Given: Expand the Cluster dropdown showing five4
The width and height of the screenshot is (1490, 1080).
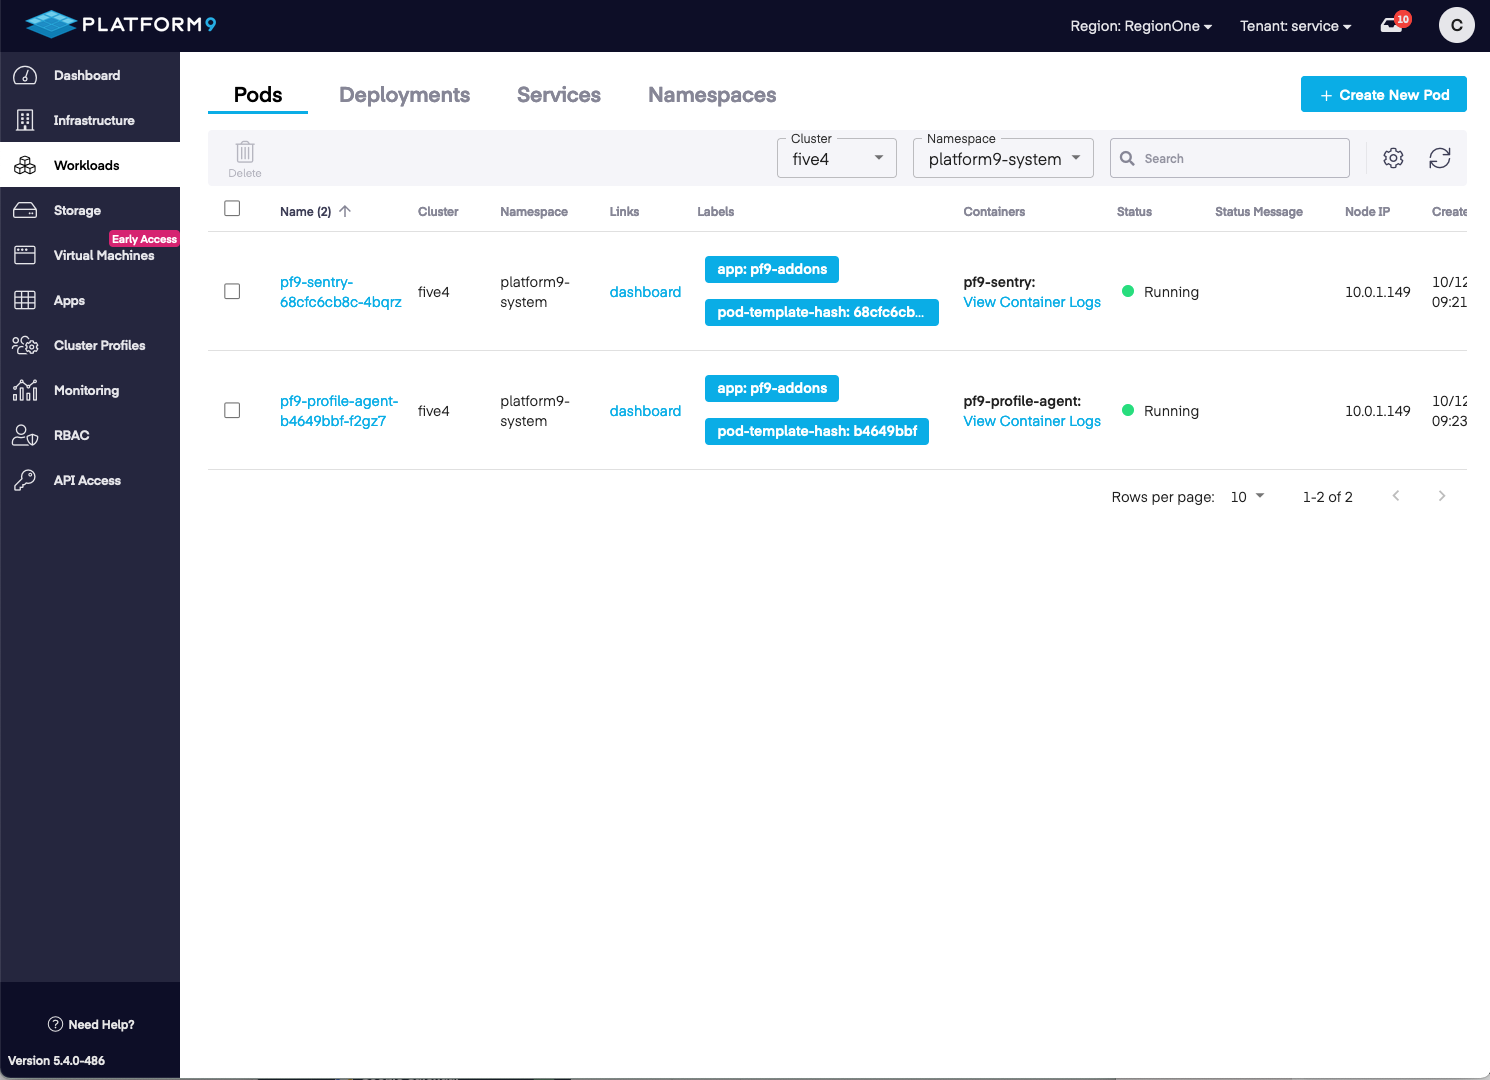Looking at the screenshot, I should [837, 159].
